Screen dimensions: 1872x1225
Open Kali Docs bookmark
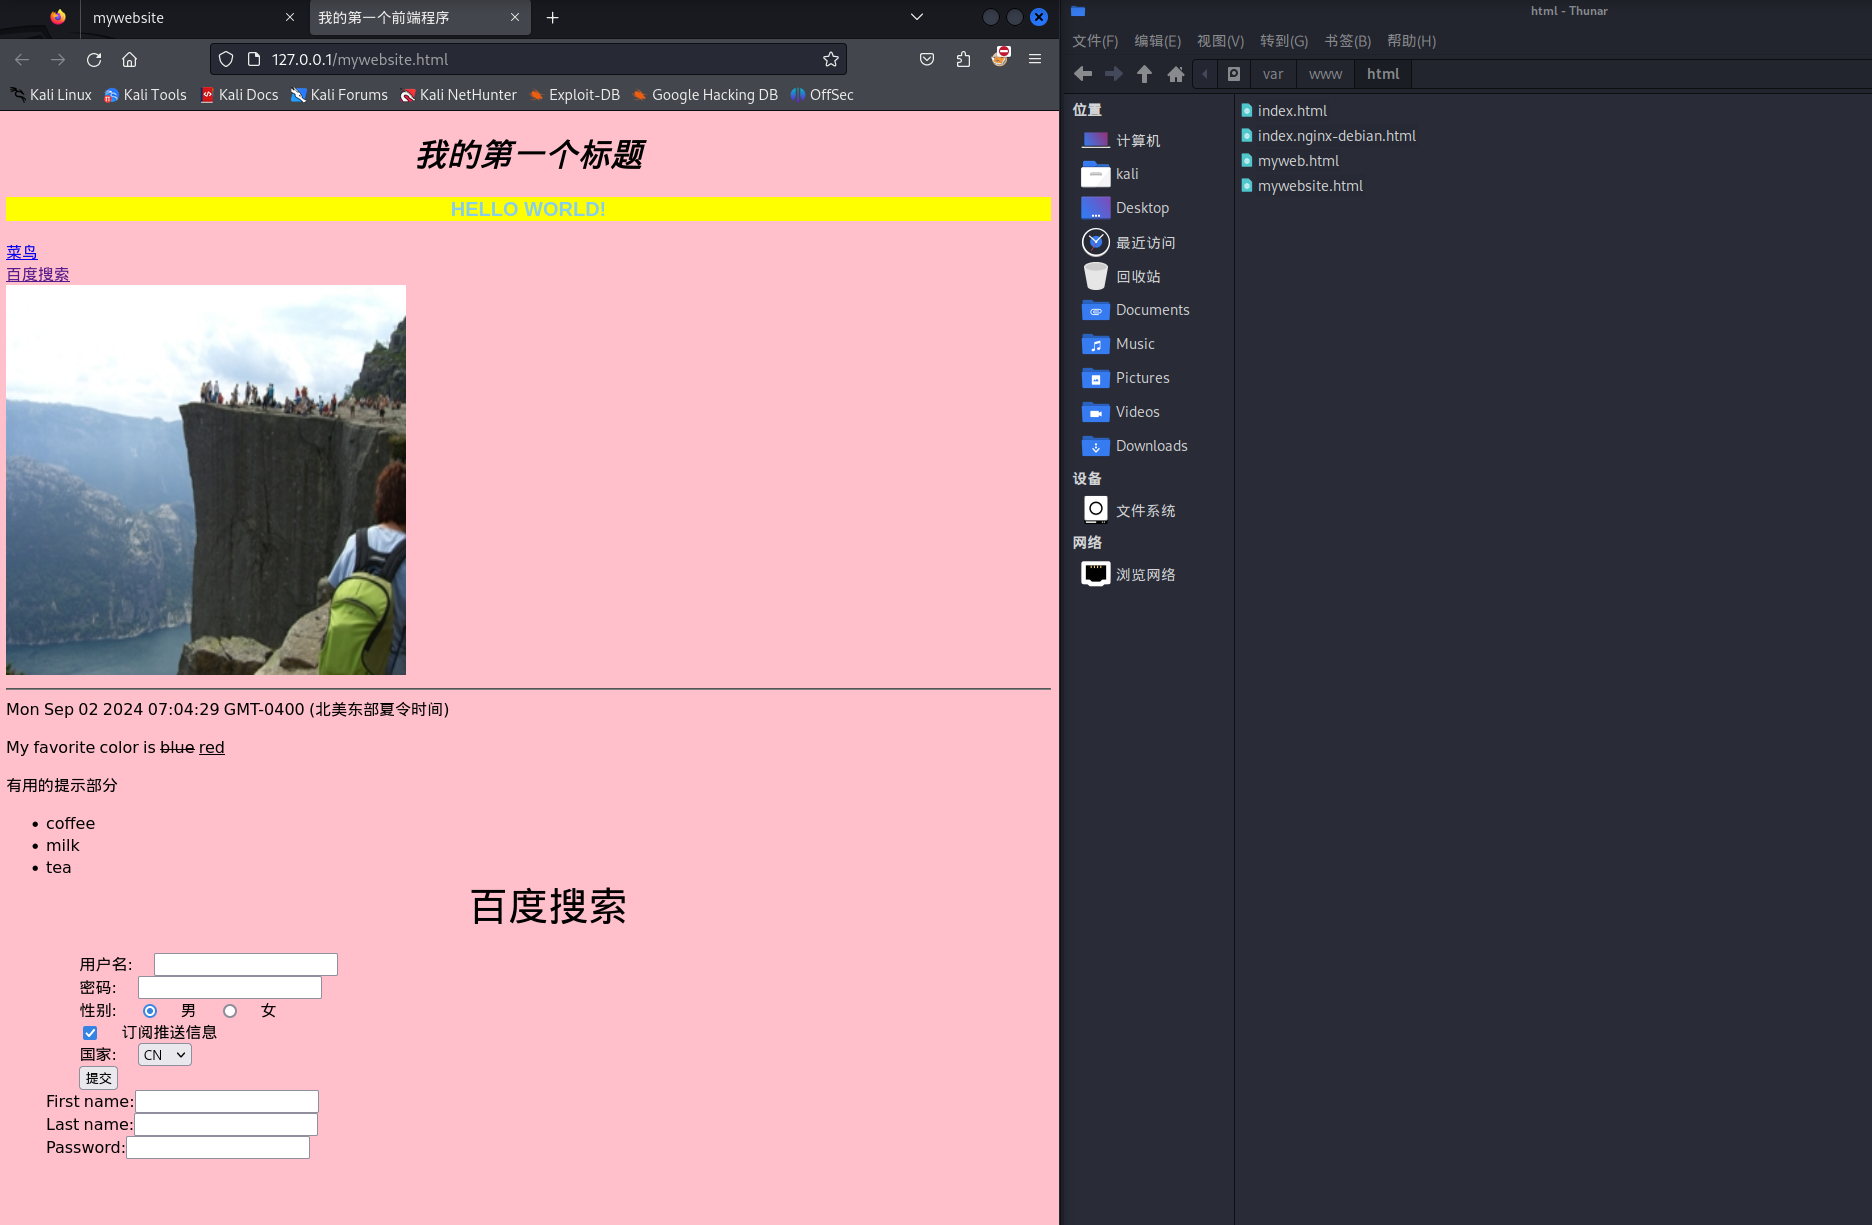click(239, 95)
